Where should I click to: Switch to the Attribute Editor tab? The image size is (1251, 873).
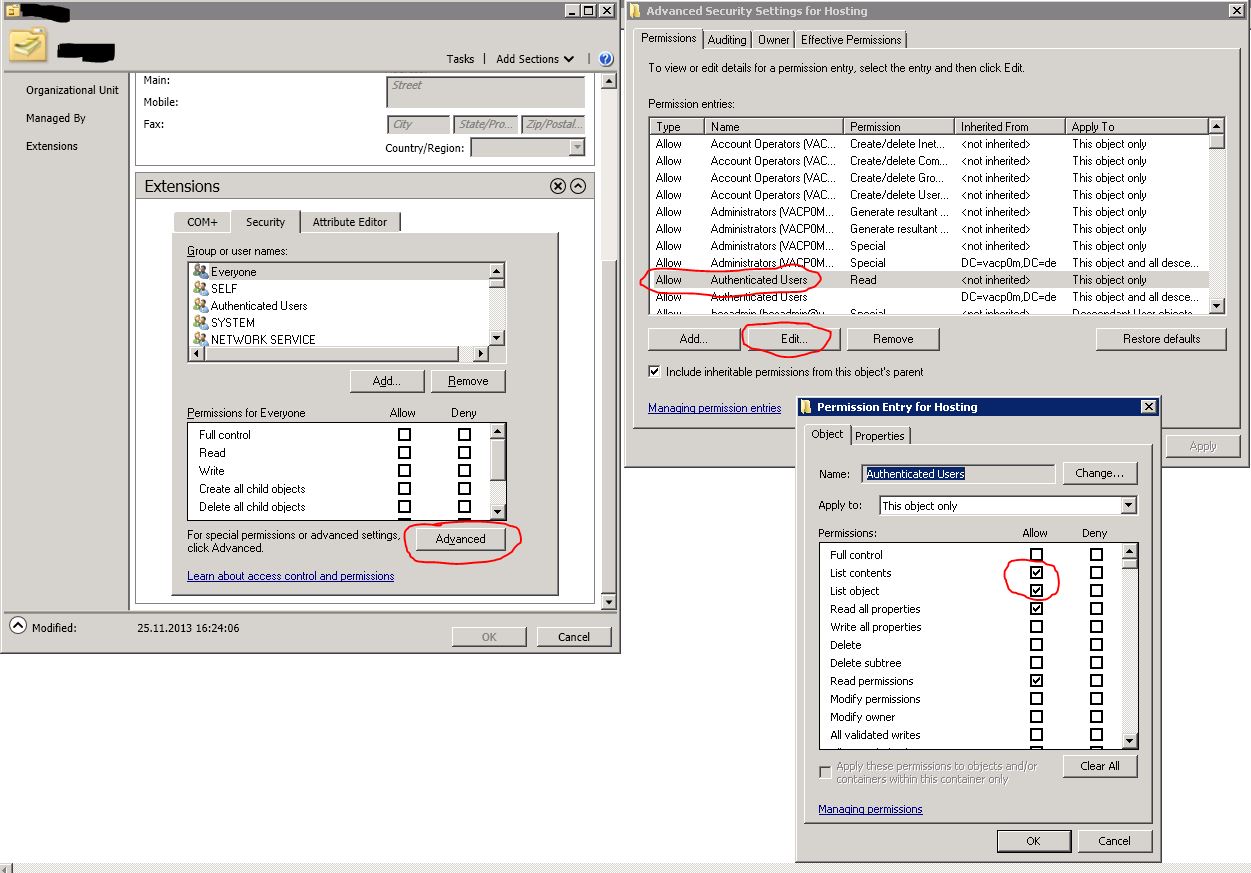[x=350, y=221]
